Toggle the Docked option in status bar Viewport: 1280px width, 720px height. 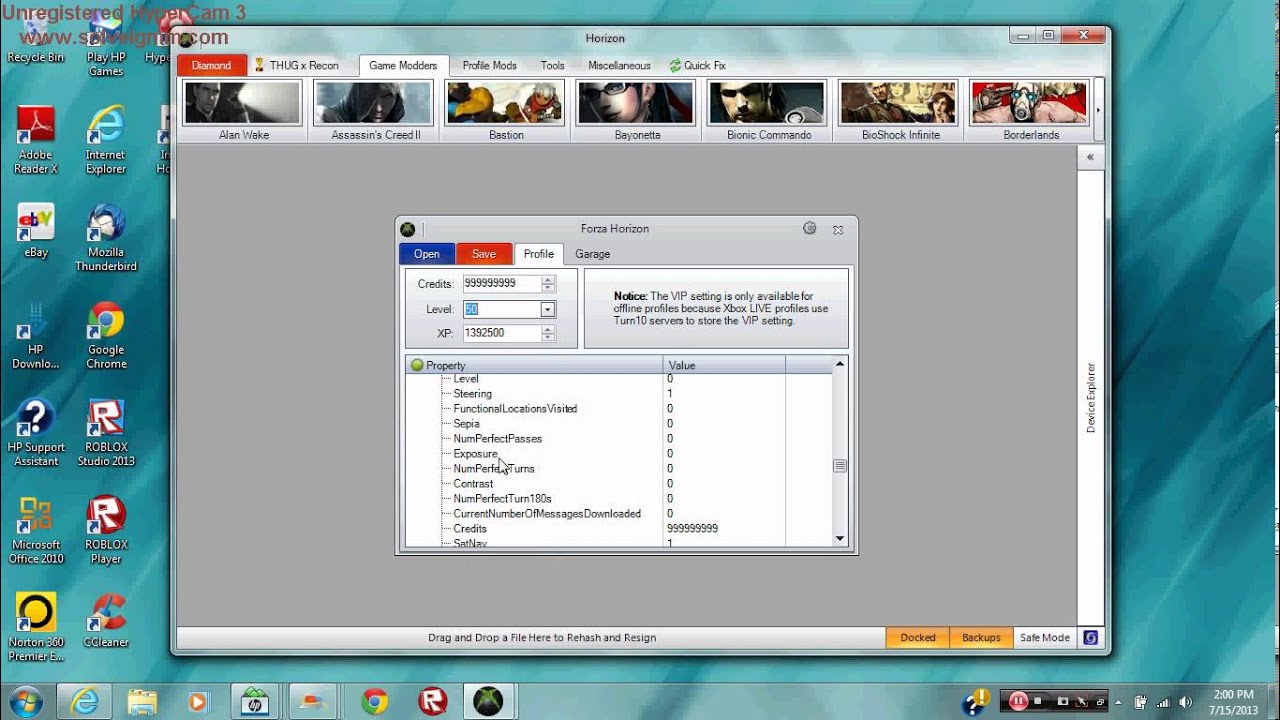coord(917,637)
